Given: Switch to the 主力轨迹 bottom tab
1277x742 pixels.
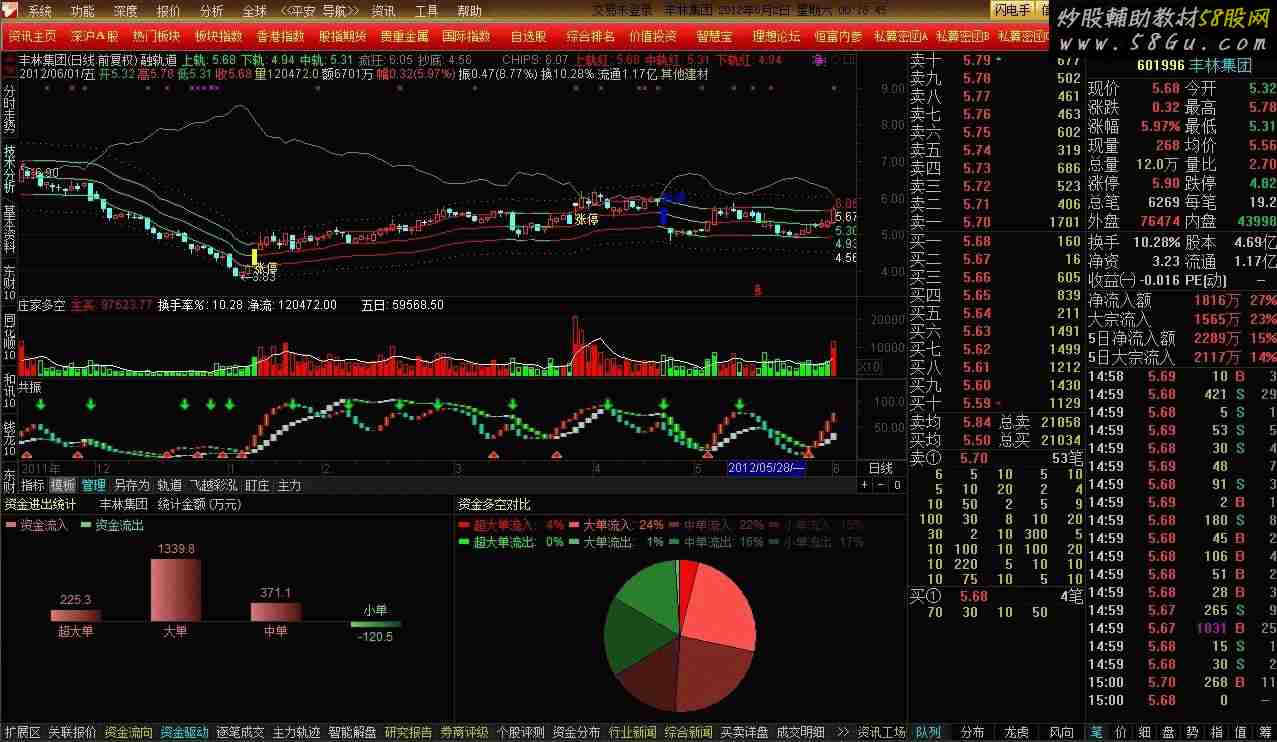Looking at the screenshot, I should 297,732.
